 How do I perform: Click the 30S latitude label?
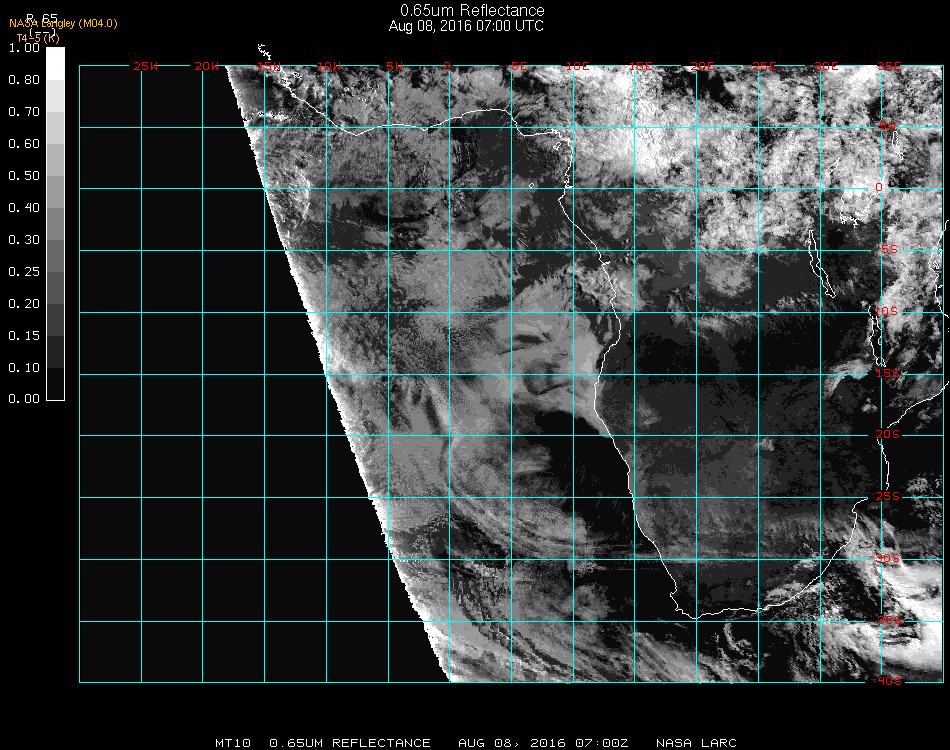click(888, 558)
